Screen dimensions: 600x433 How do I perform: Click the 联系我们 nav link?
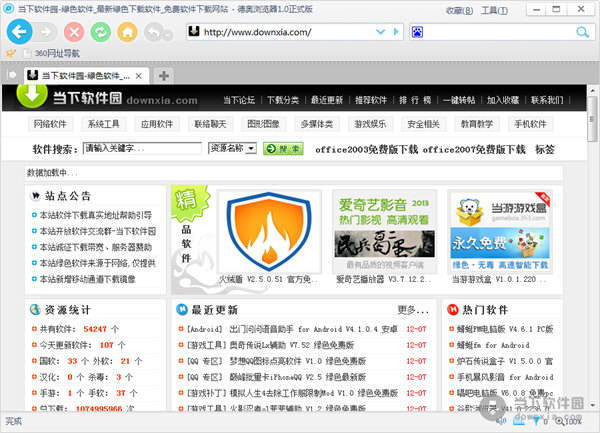click(x=547, y=100)
